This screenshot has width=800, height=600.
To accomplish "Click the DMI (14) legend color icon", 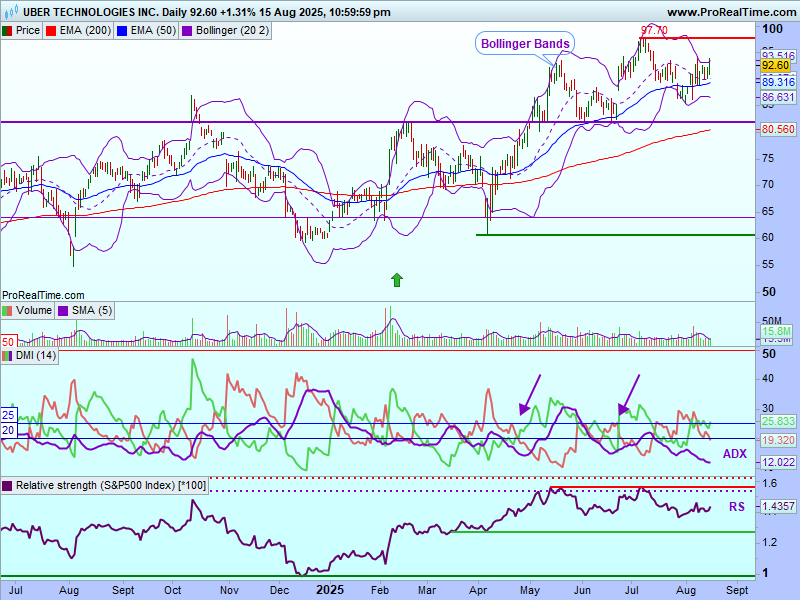I will (7, 356).
